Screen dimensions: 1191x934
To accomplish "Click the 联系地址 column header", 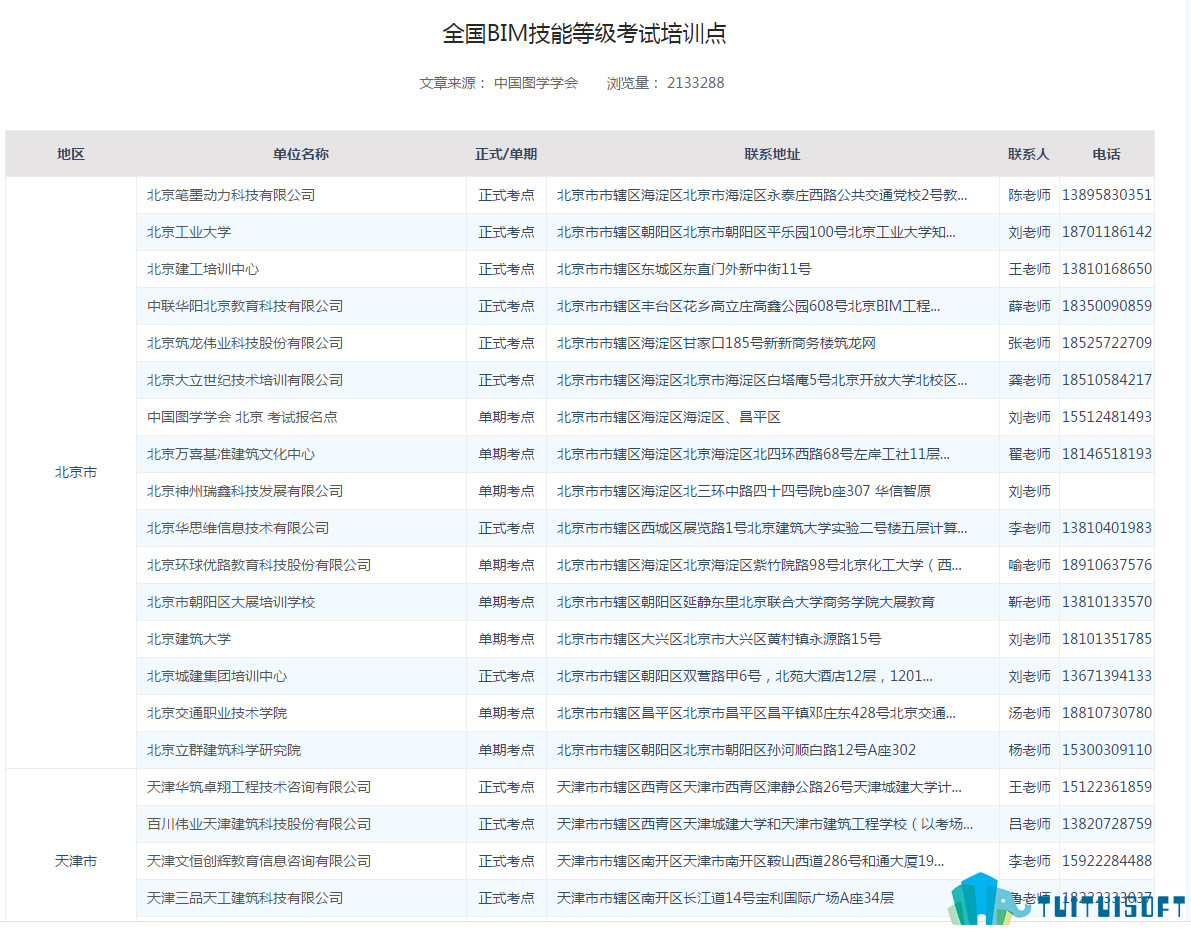I will pyautogui.click(x=772, y=154).
